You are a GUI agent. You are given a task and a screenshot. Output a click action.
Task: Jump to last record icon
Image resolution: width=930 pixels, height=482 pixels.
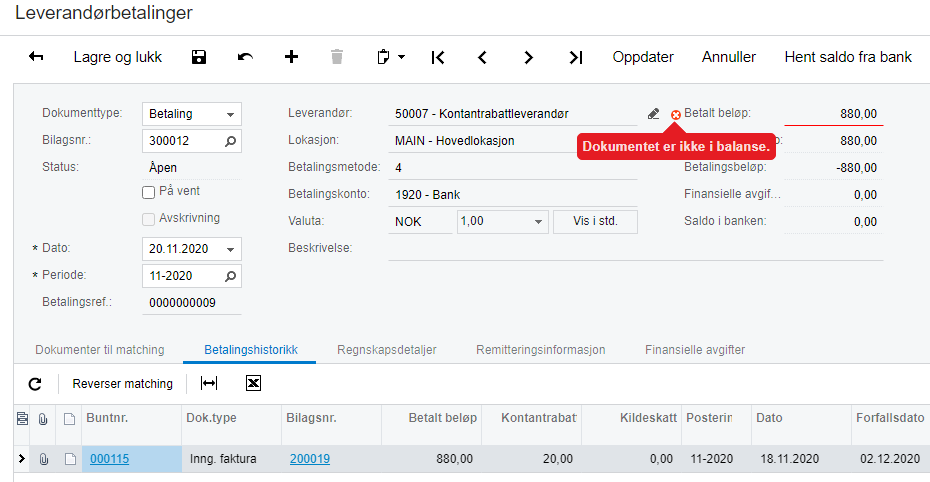(576, 58)
